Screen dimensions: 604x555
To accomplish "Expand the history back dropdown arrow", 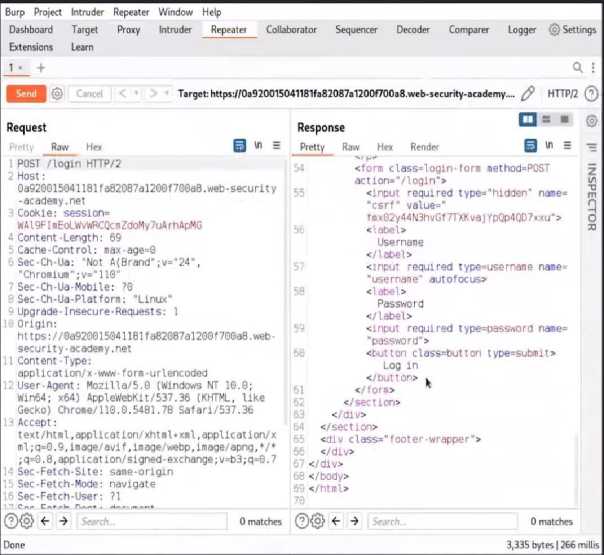I will pyautogui.click(x=136, y=93).
